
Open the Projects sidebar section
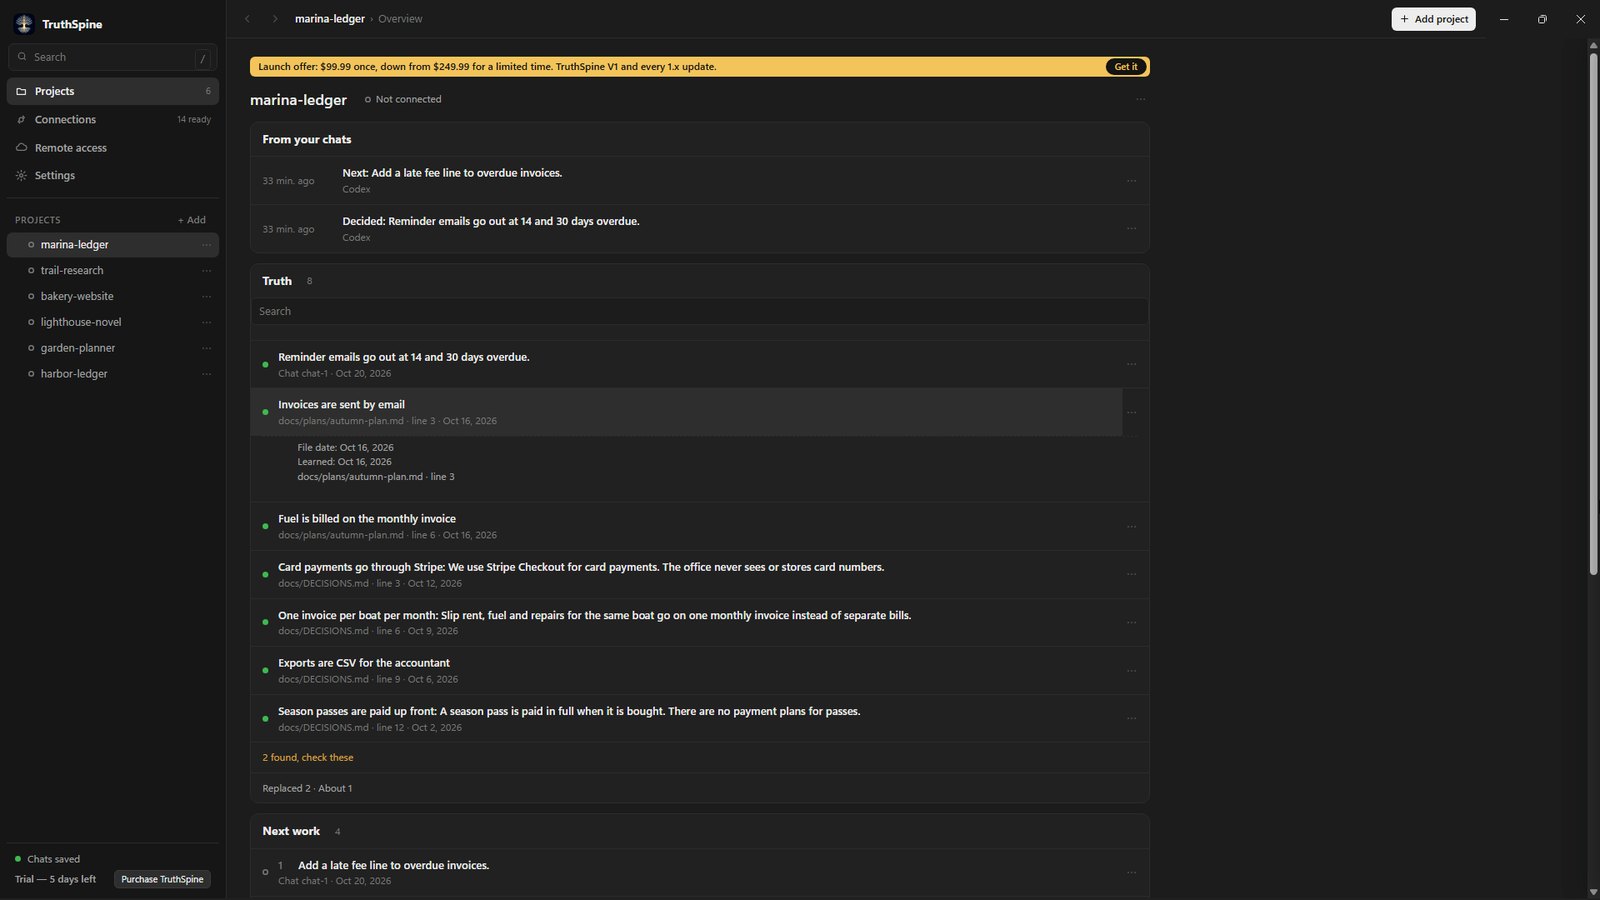(x=113, y=91)
